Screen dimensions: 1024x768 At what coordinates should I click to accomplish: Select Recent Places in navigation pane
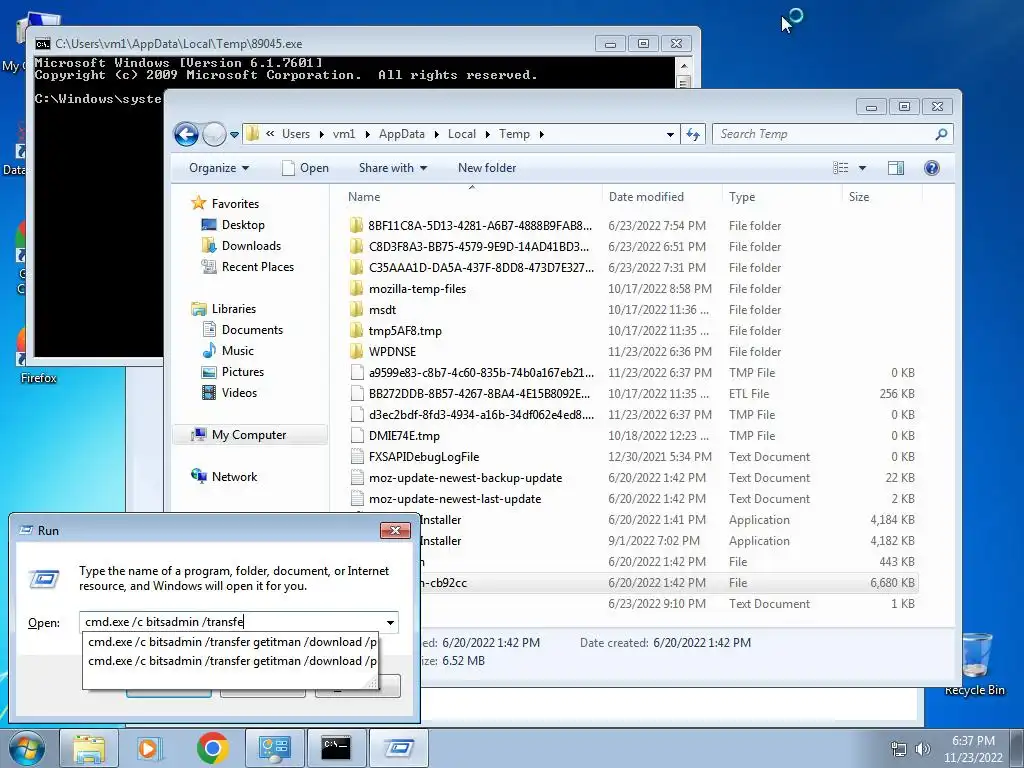coord(248,266)
